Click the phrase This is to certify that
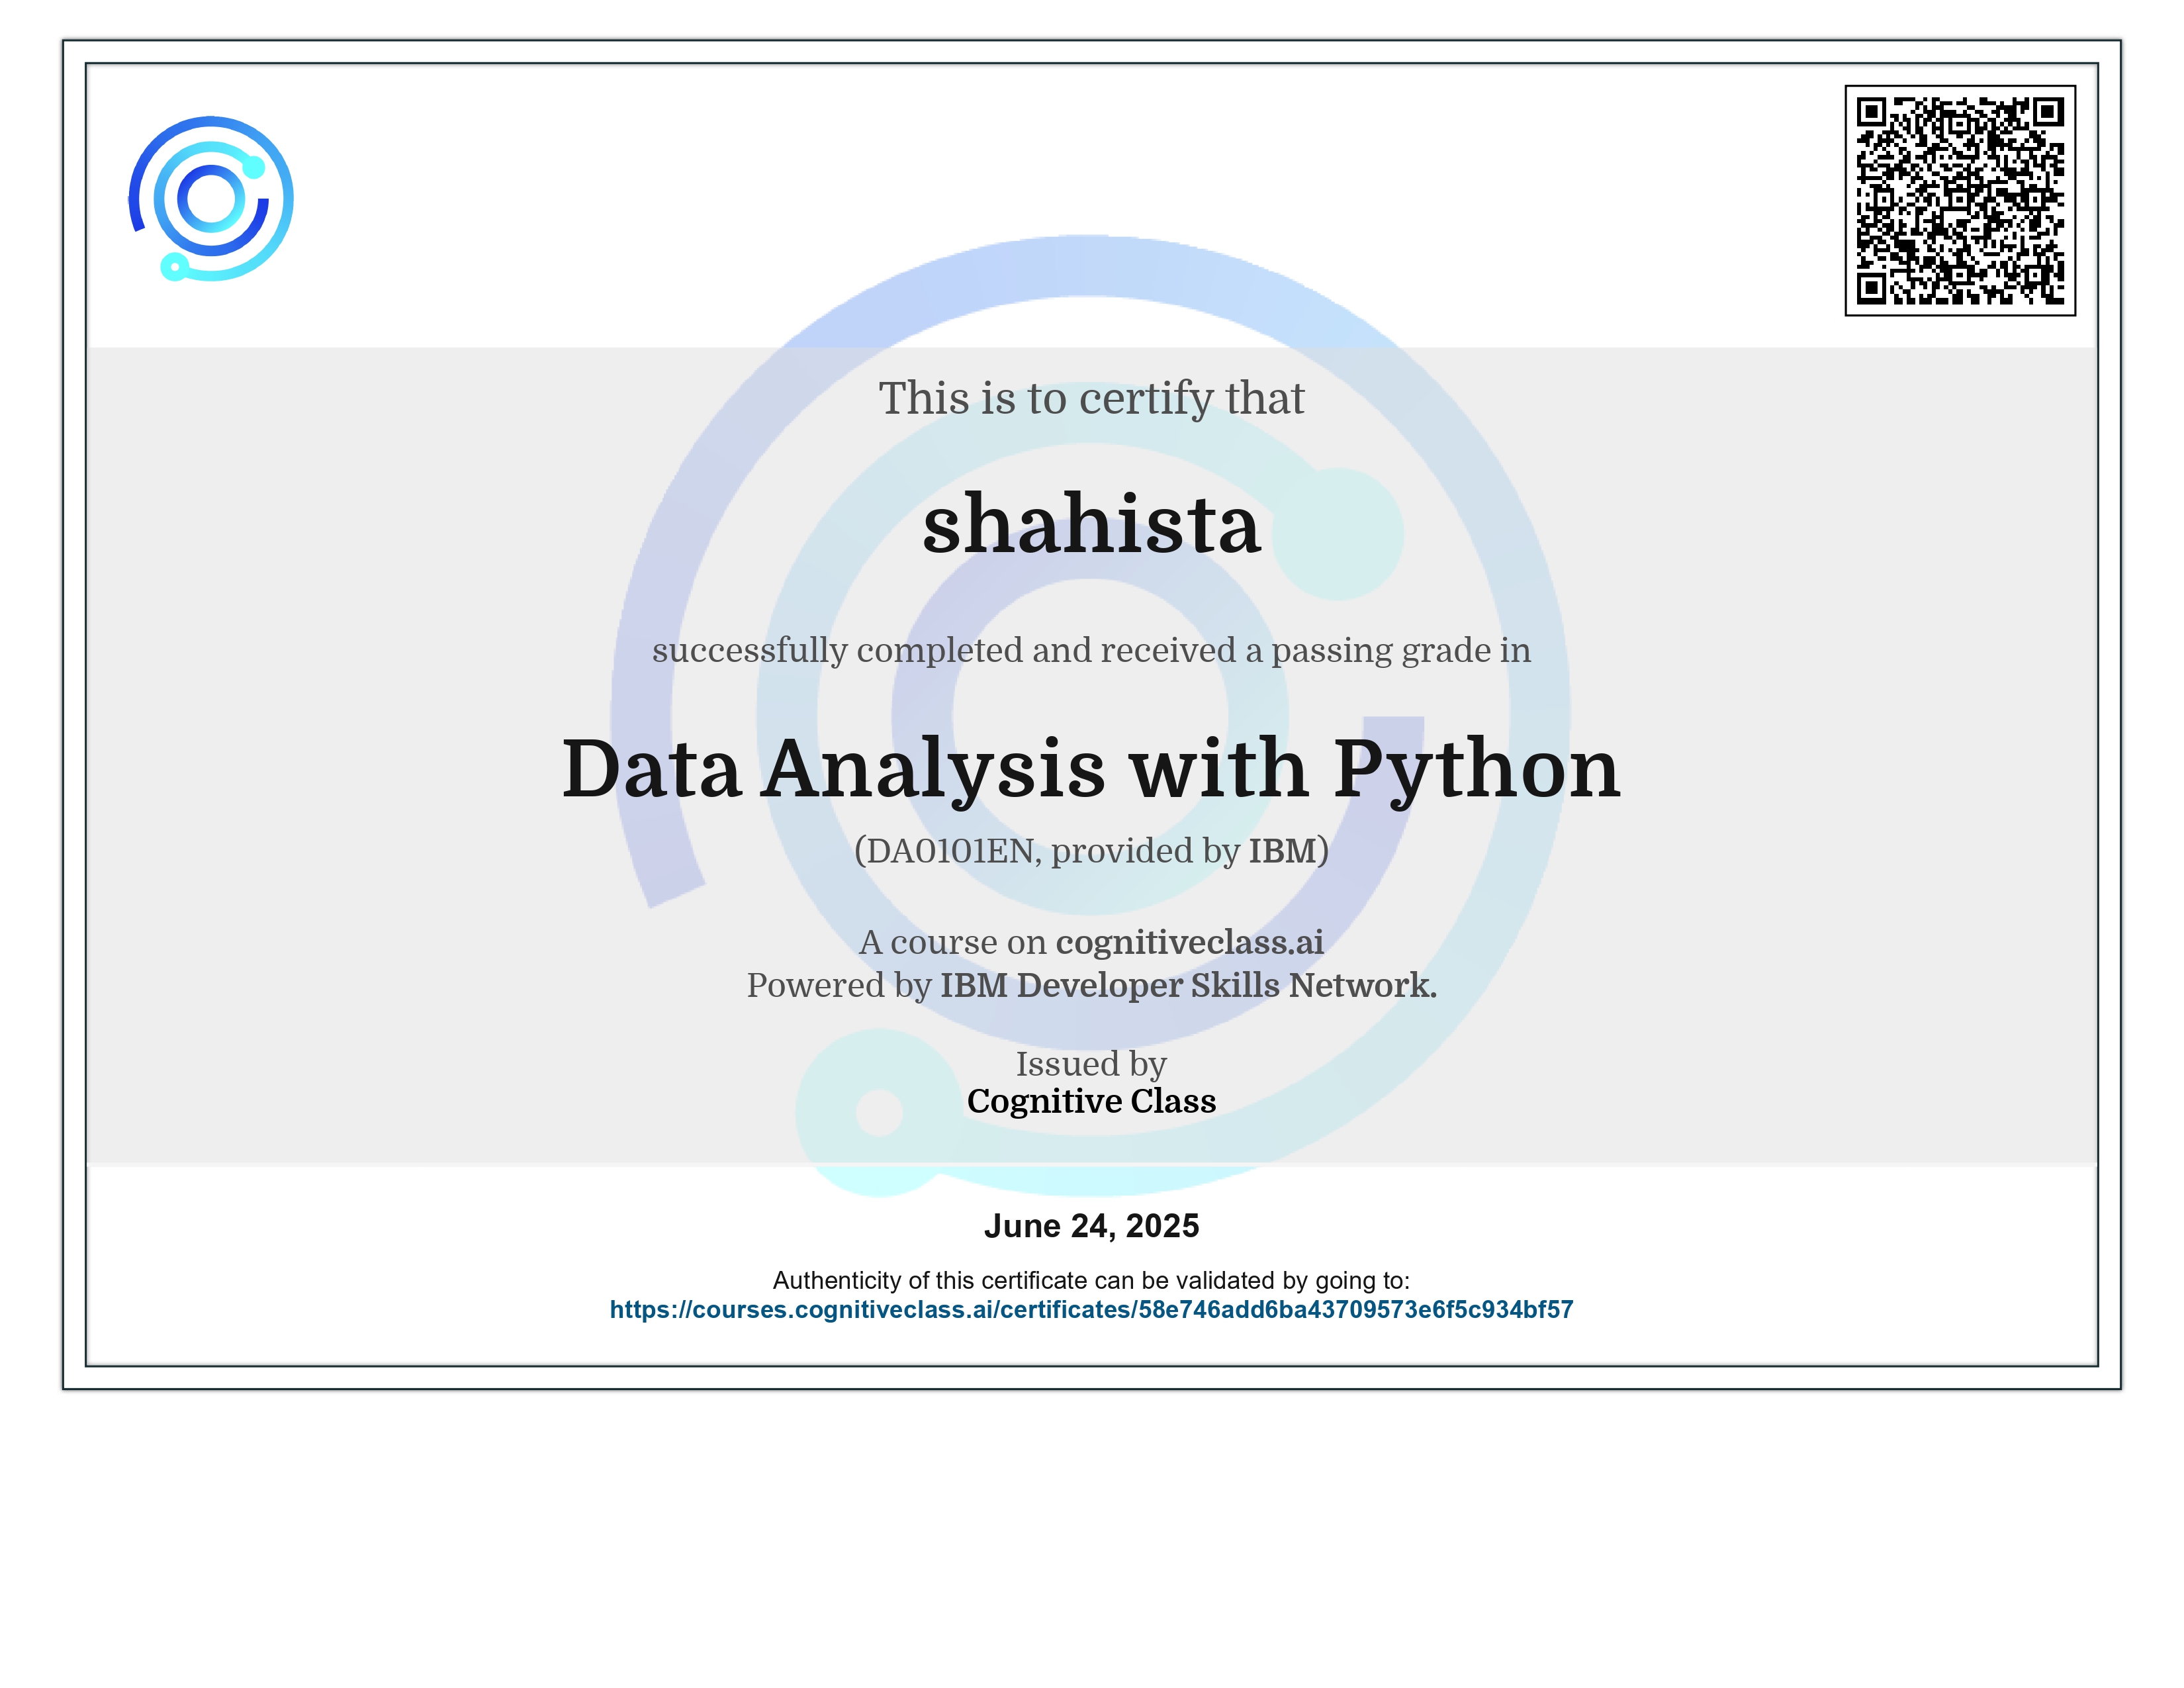Screen dimensions: 2184x1688 point(1093,398)
